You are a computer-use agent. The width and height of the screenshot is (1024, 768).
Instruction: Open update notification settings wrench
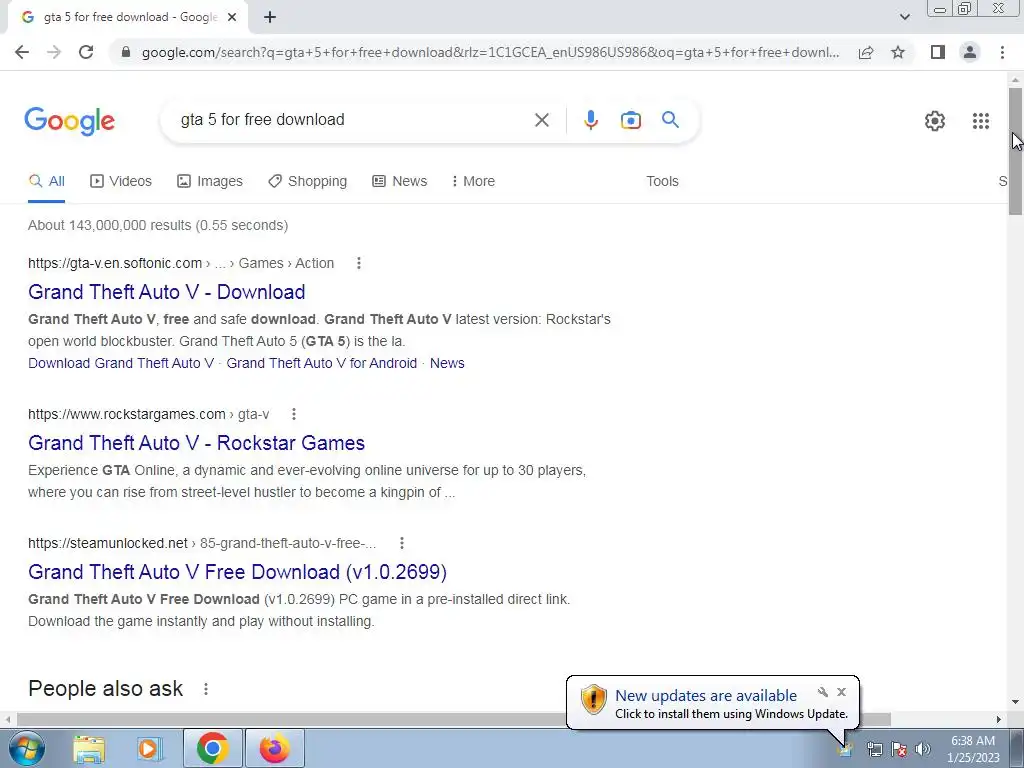coord(822,692)
